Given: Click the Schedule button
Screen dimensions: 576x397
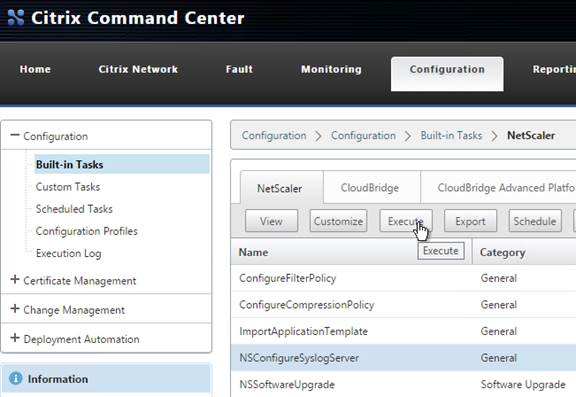Looking at the screenshot, I should coord(535,221).
